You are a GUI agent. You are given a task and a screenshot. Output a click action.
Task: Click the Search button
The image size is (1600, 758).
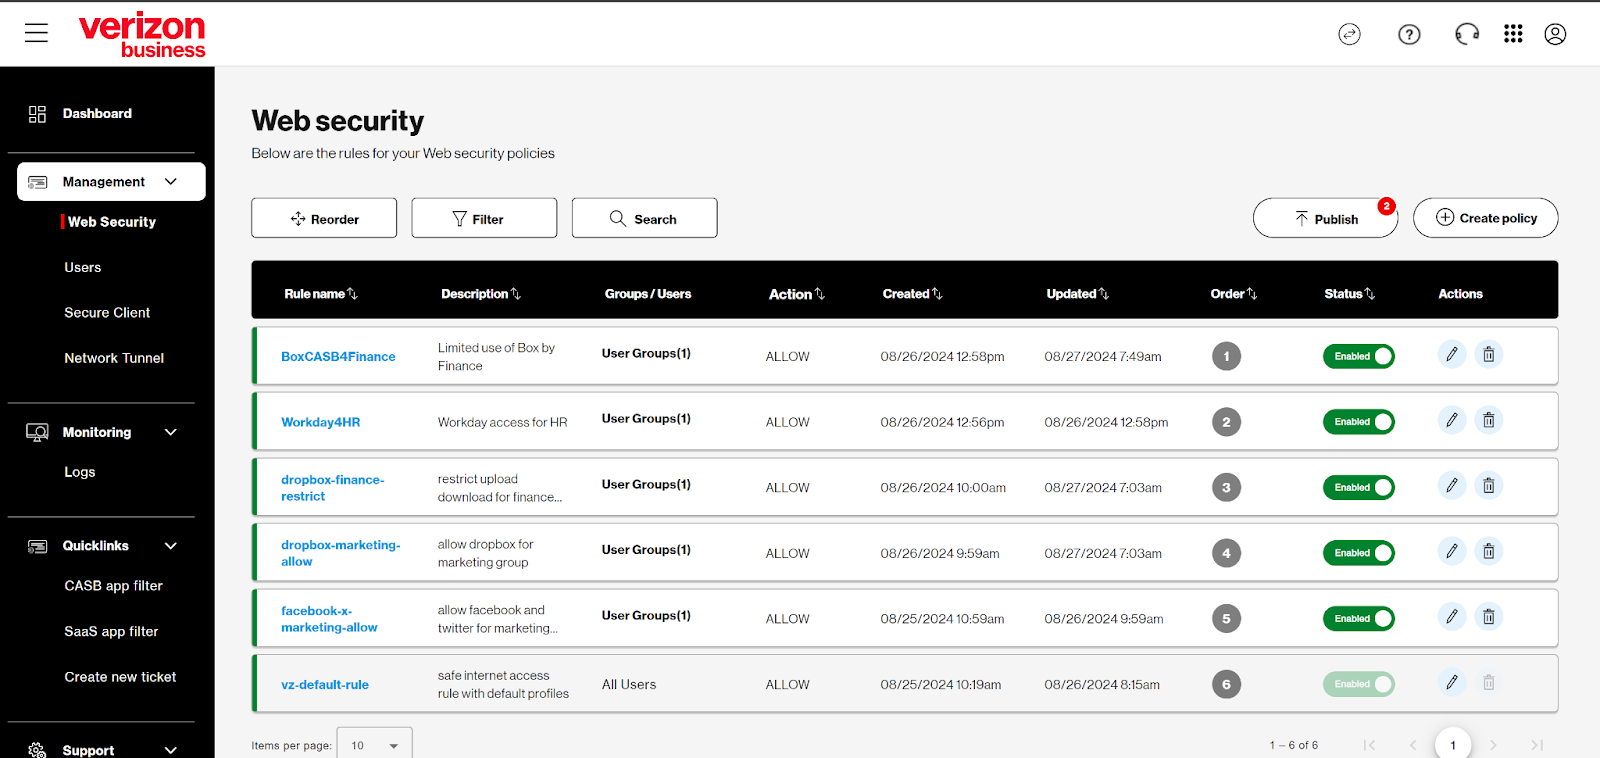coord(644,218)
